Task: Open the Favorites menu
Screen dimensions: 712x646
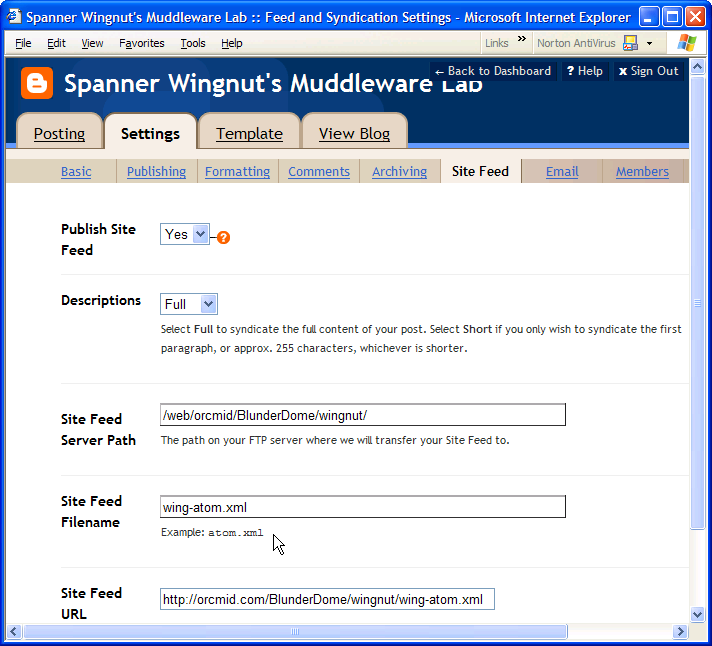Action: click(142, 44)
